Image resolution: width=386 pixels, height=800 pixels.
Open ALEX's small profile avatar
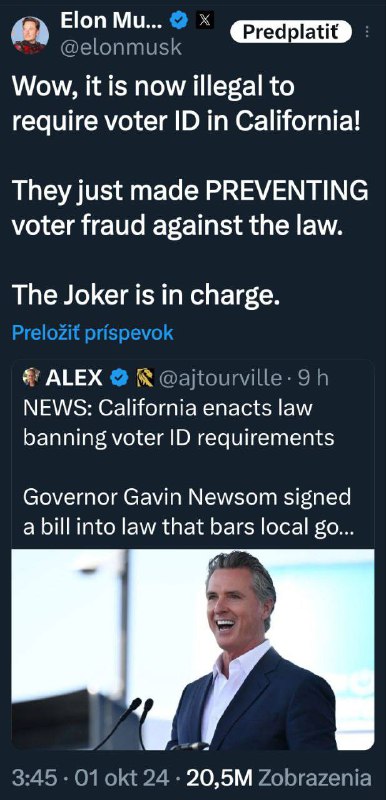[x=32, y=377]
